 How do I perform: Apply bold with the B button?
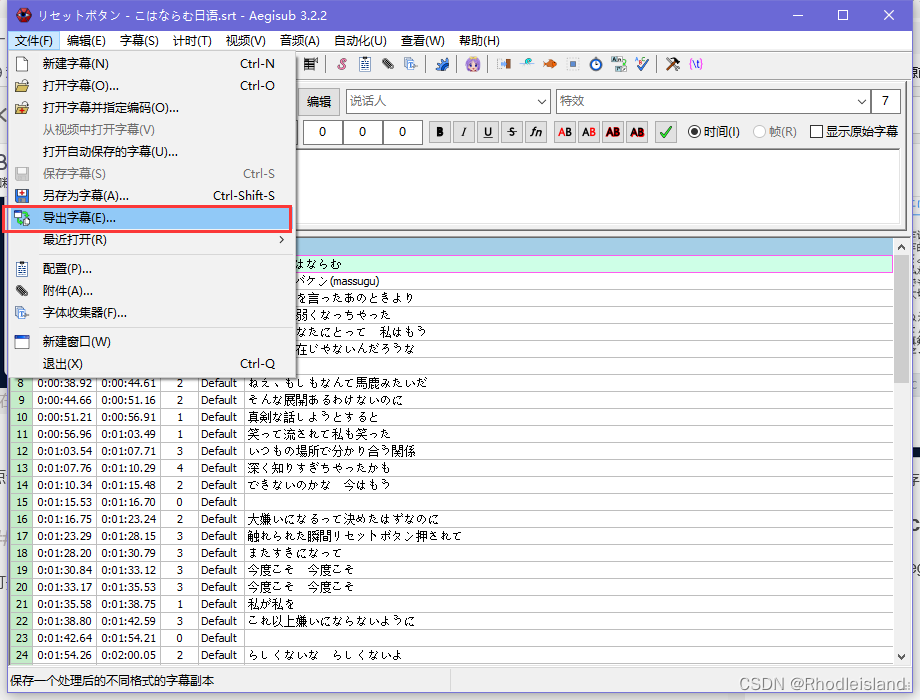(440, 132)
